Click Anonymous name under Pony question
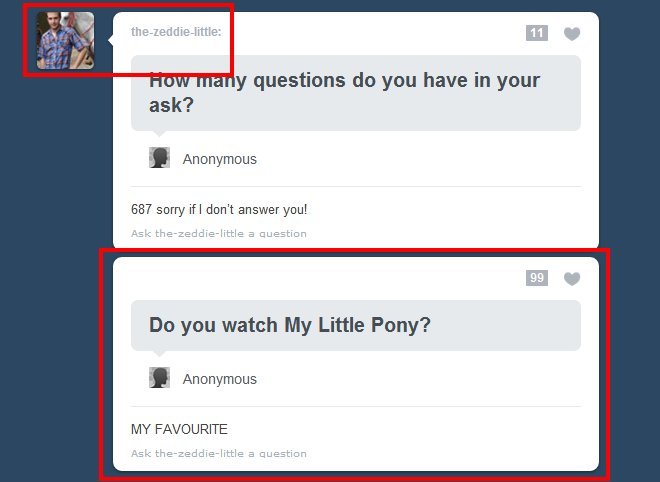Image resolution: width=660 pixels, height=482 pixels. point(219,379)
